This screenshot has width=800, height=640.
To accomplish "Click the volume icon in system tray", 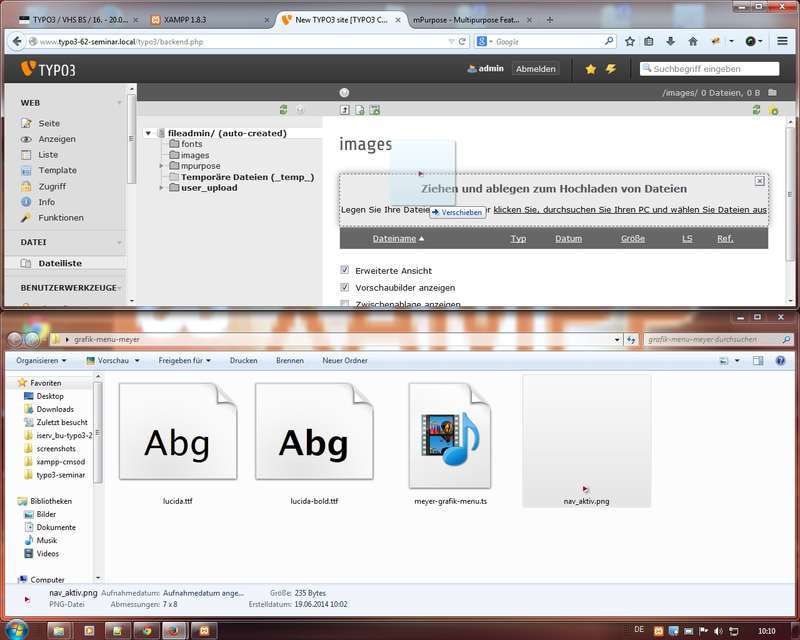I will [718, 631].
